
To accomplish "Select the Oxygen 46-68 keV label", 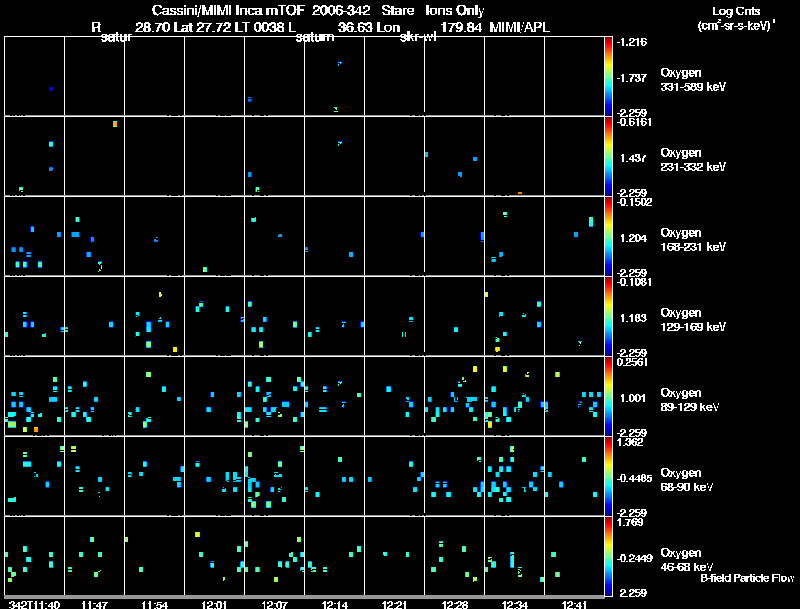I will click(687, 560).
